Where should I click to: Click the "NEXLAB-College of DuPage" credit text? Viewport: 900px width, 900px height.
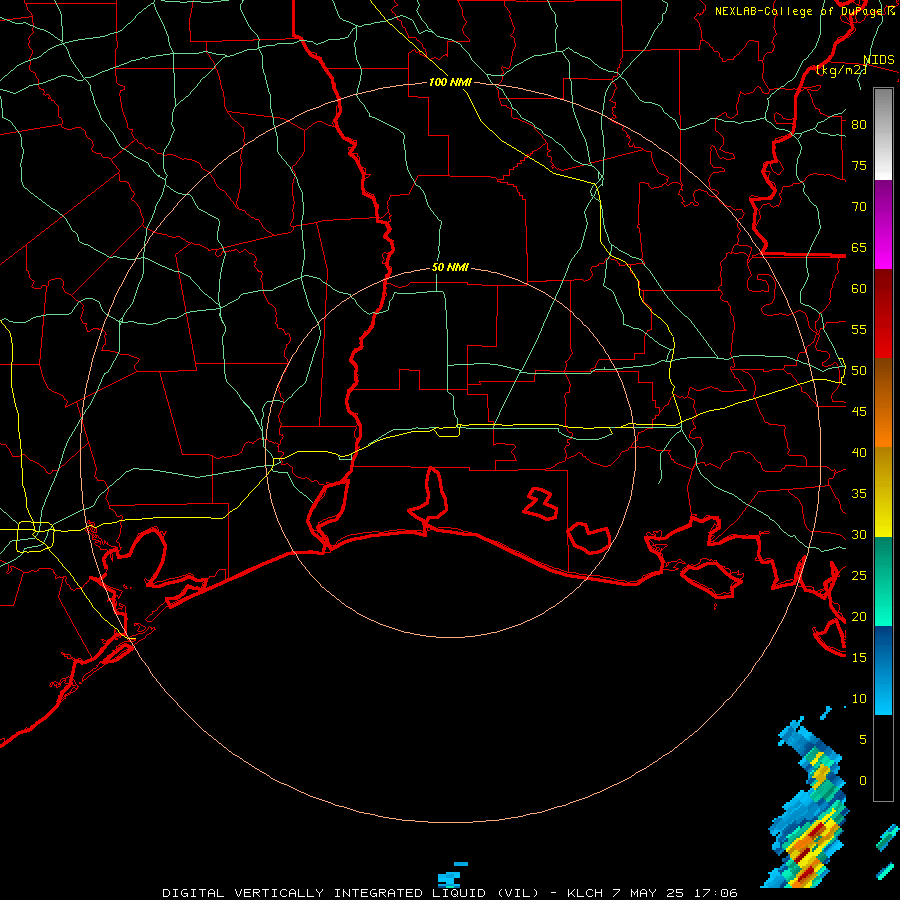click(x=800, y=11)
